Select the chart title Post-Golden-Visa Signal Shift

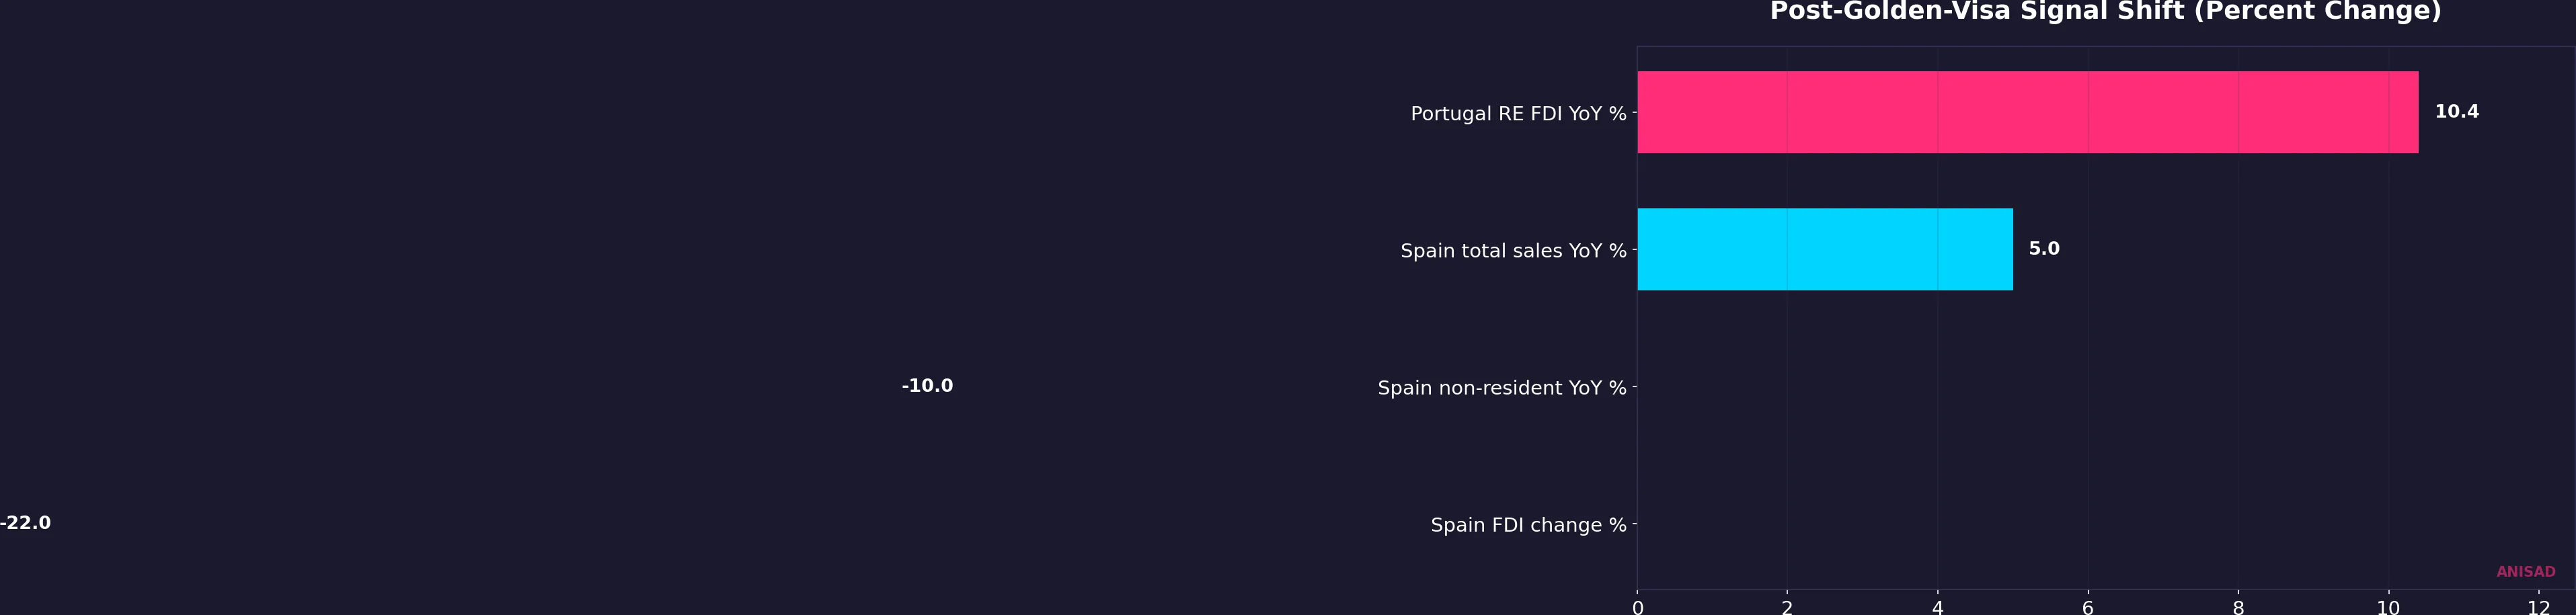[x=2105, y=11]
